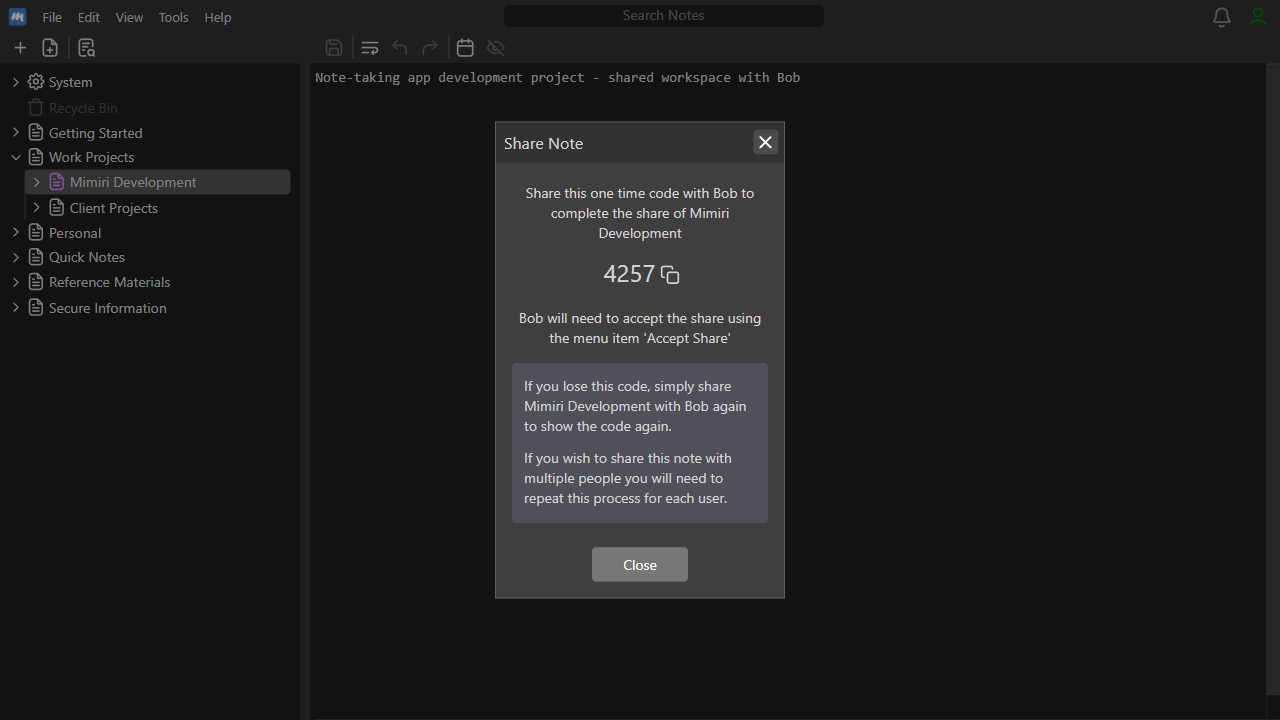Open the Tools menu
This screenshot has height=720, width=1280.
coord(174,17)
